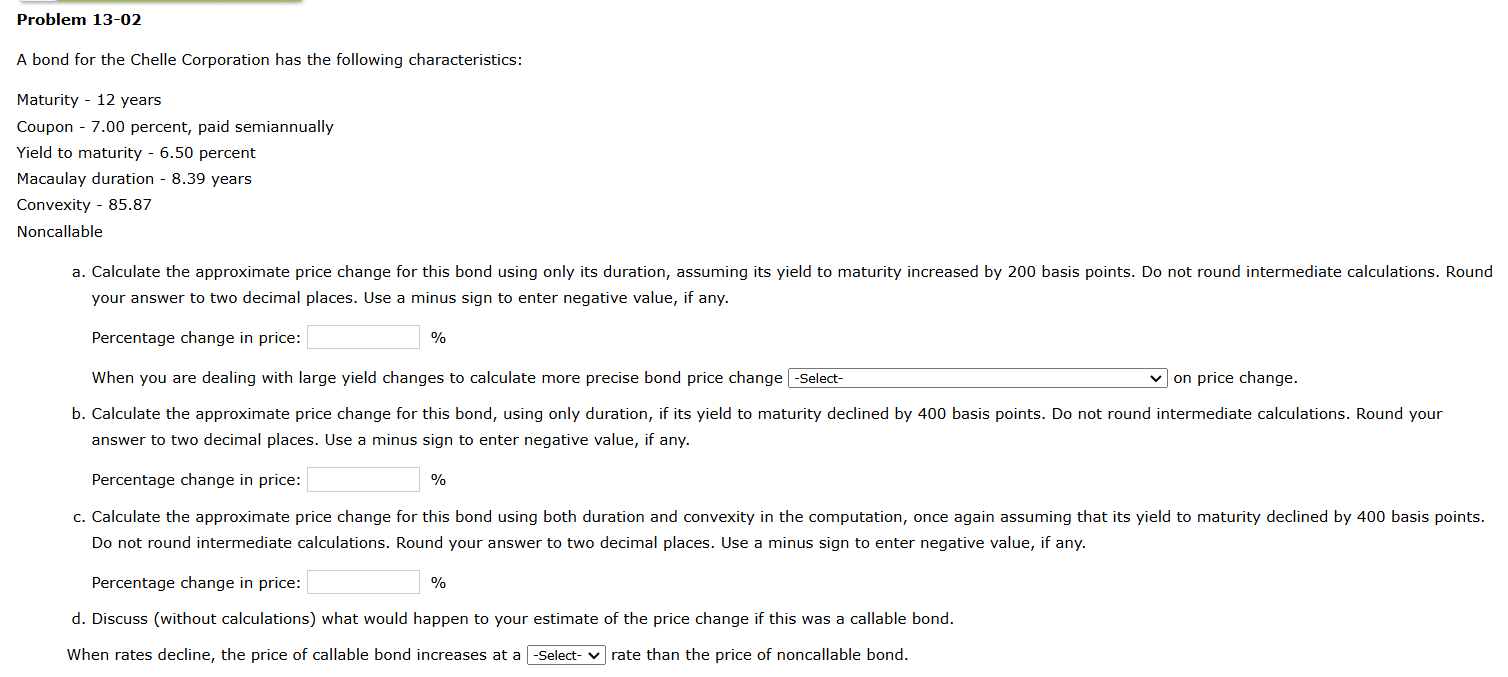
Task: Click the "Coupon - 7.00 percent" line
Action: click(x=174, y=126)
